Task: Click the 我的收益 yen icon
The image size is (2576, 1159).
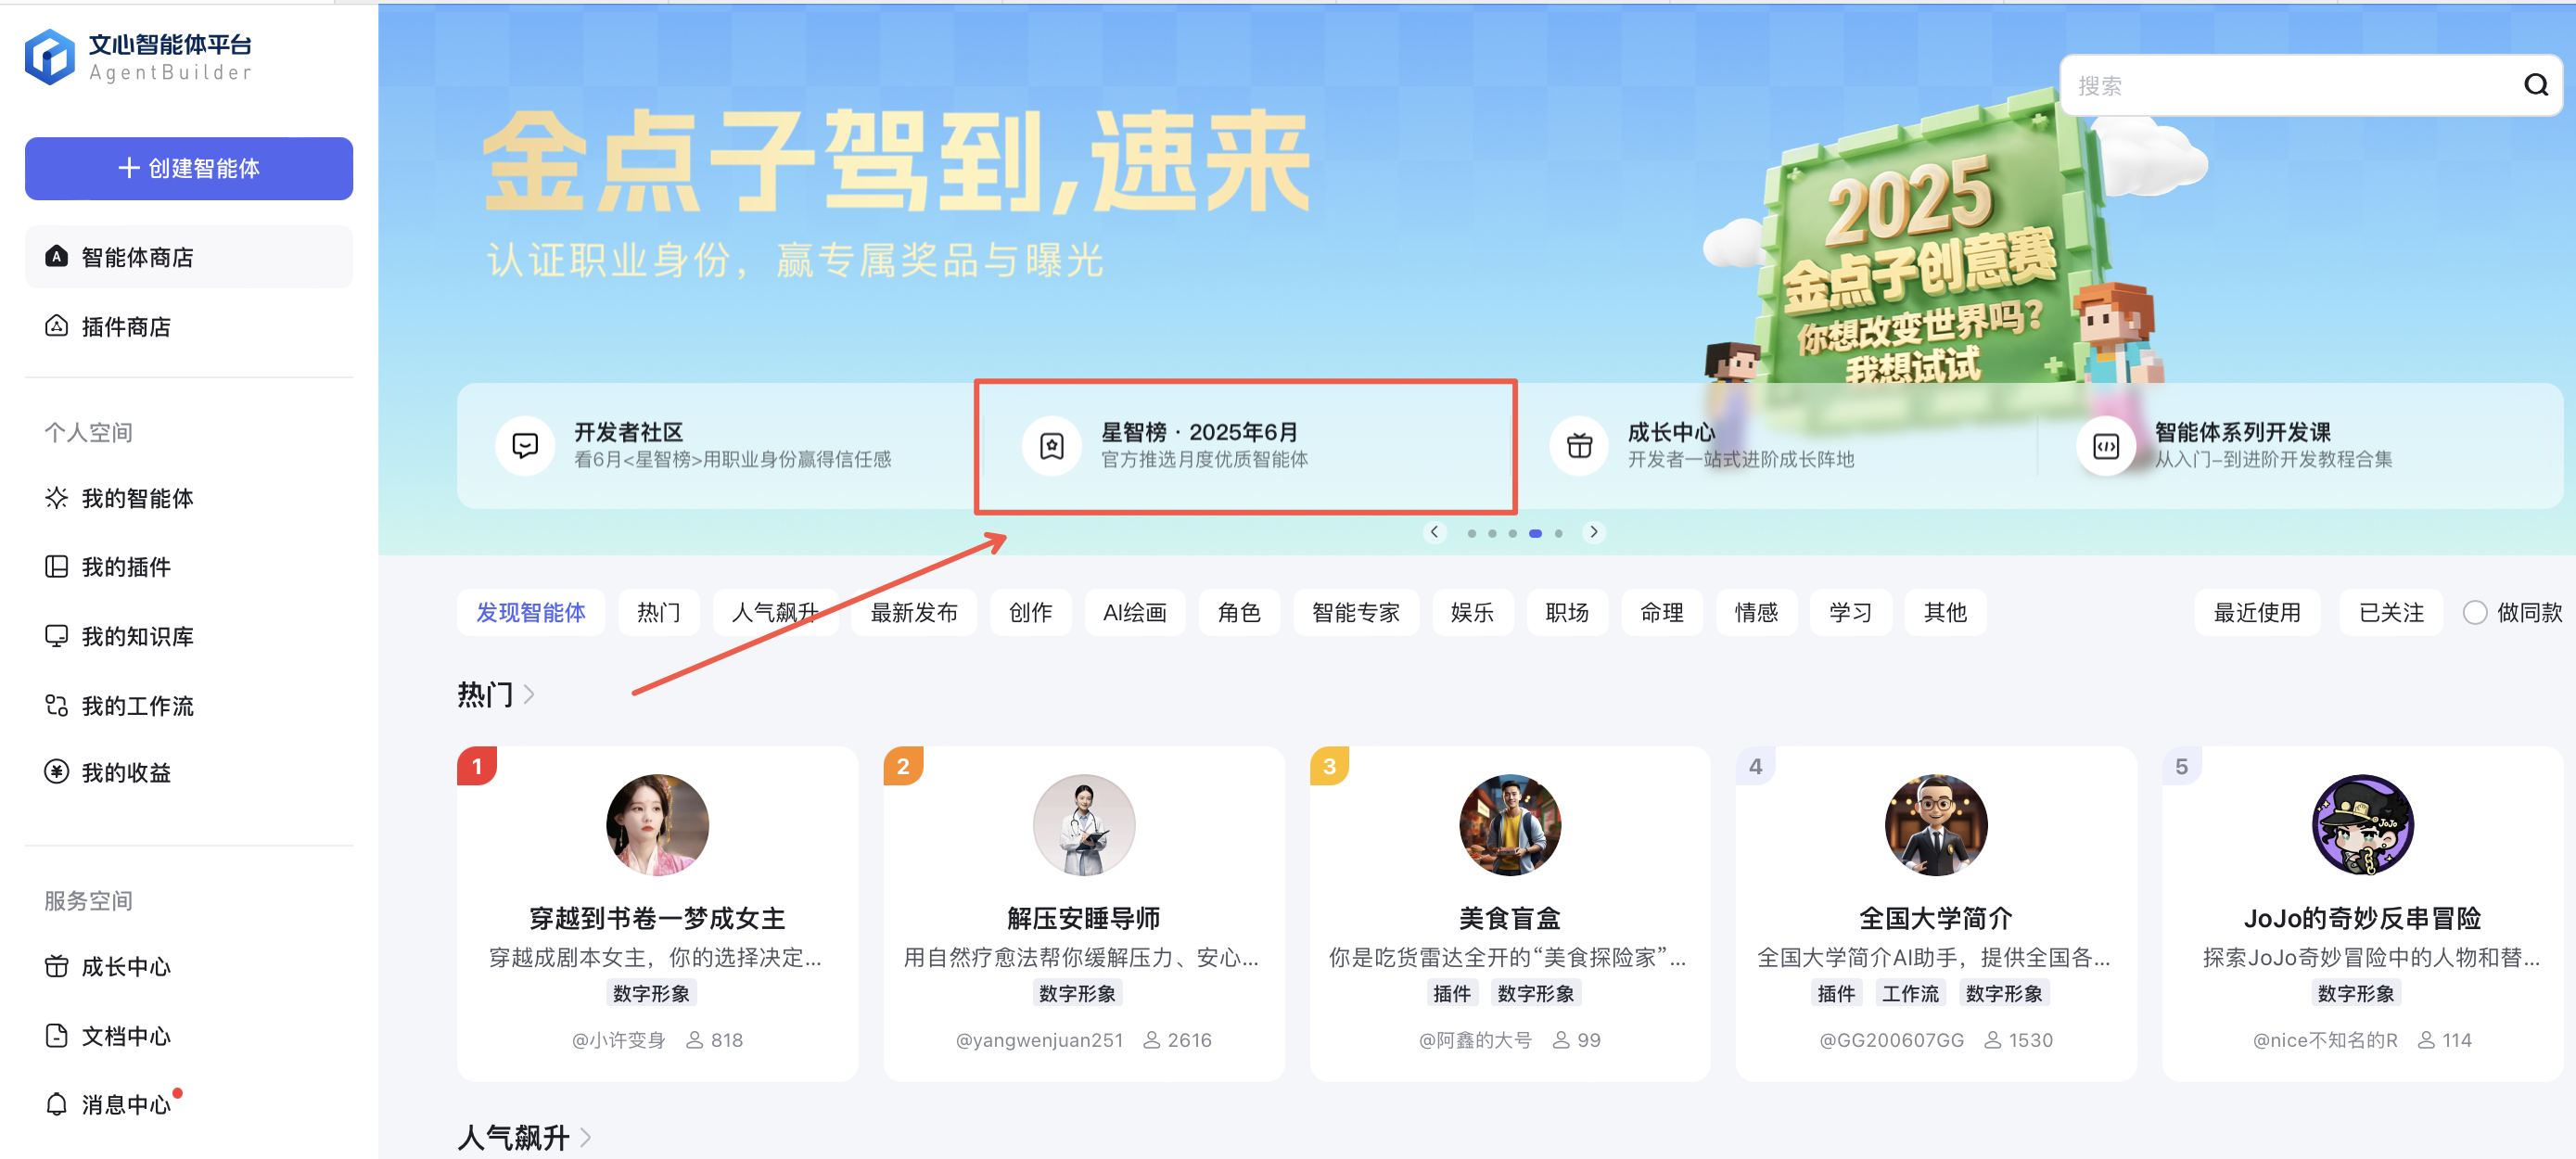Action: click(57, 772)
